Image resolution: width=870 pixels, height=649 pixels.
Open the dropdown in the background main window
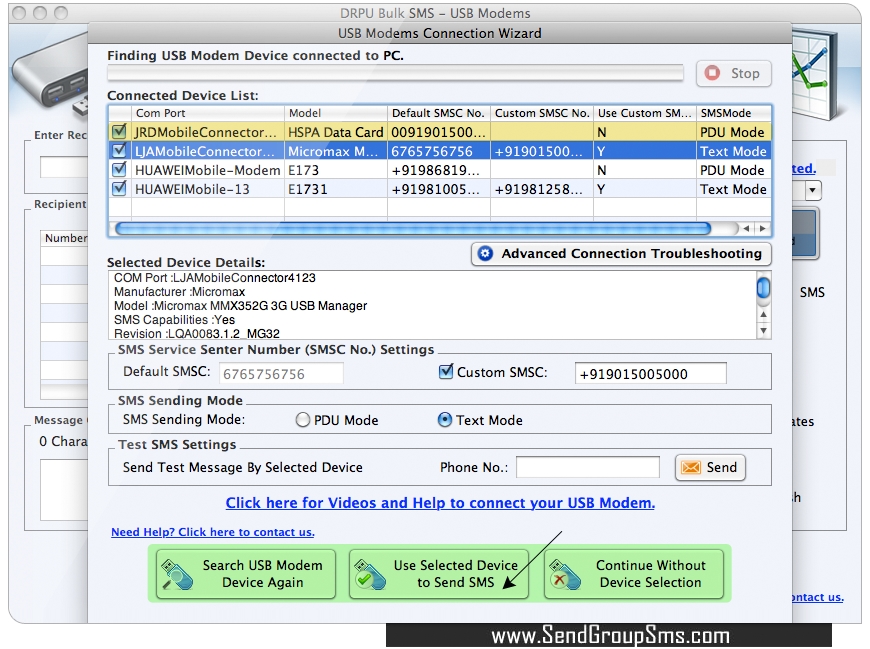click(813, 191)
